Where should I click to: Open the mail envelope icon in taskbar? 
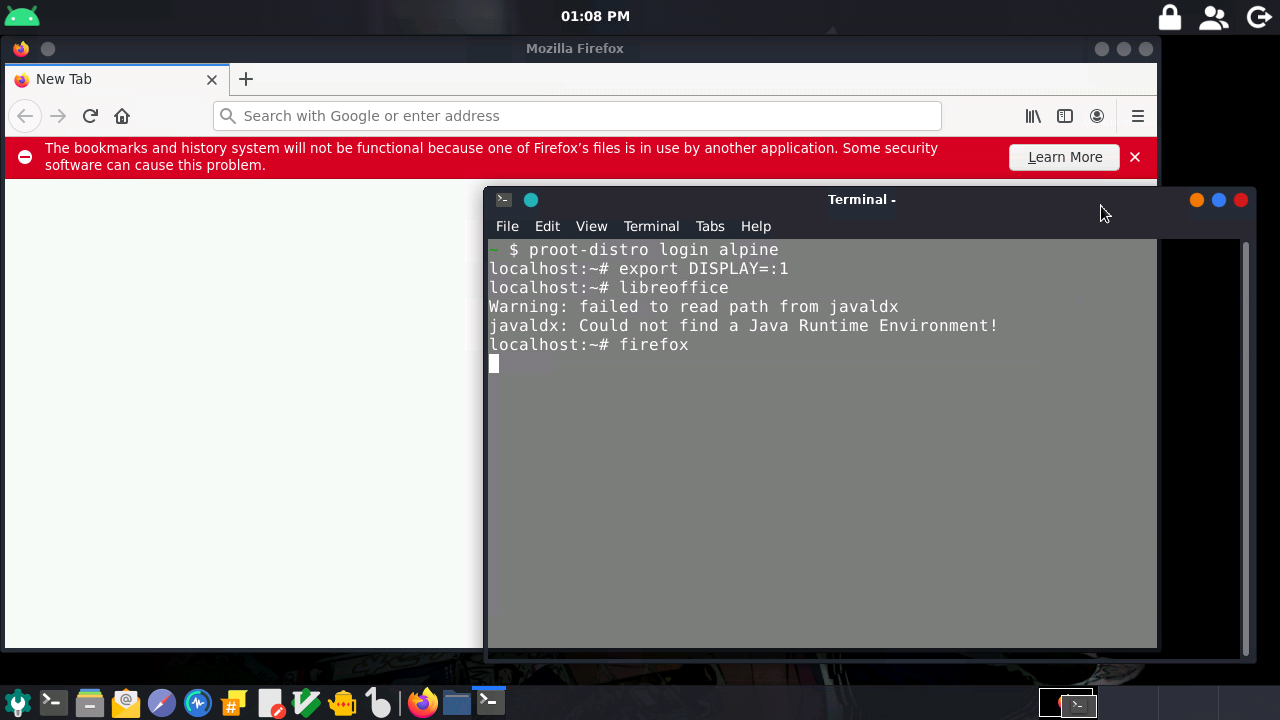(126, 703)
